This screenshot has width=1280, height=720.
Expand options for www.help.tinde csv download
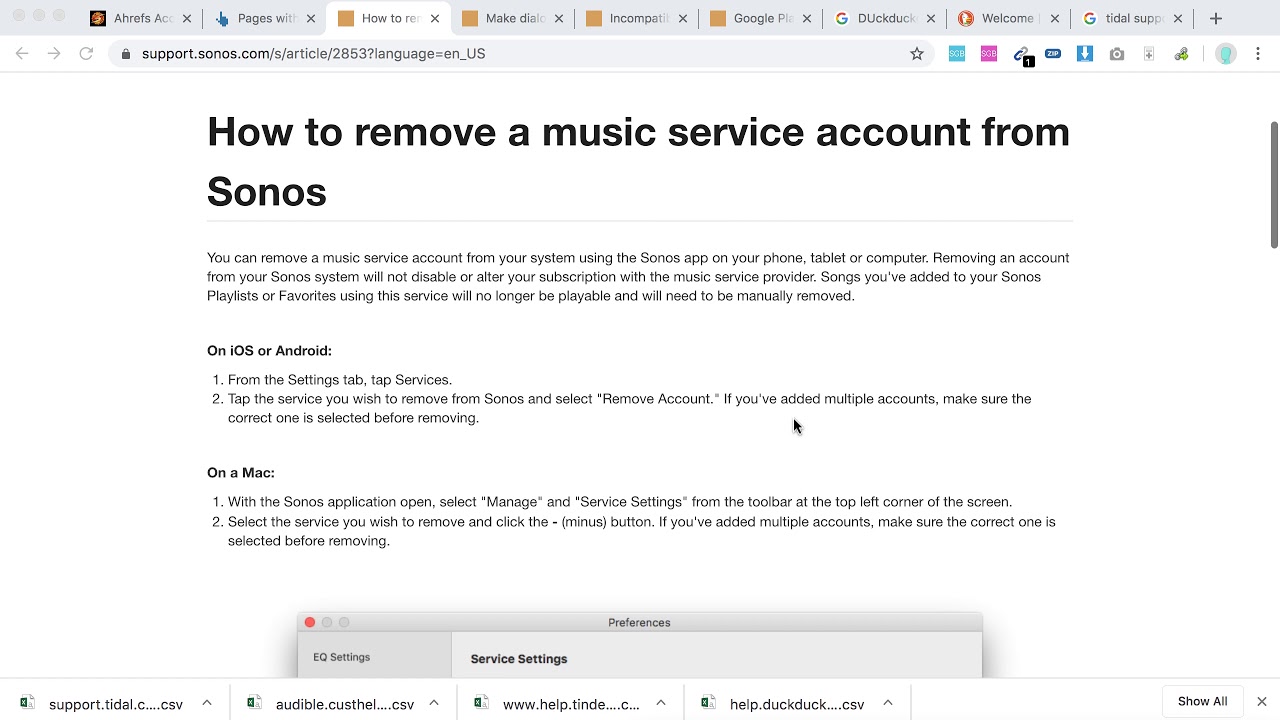coord(661,703)
